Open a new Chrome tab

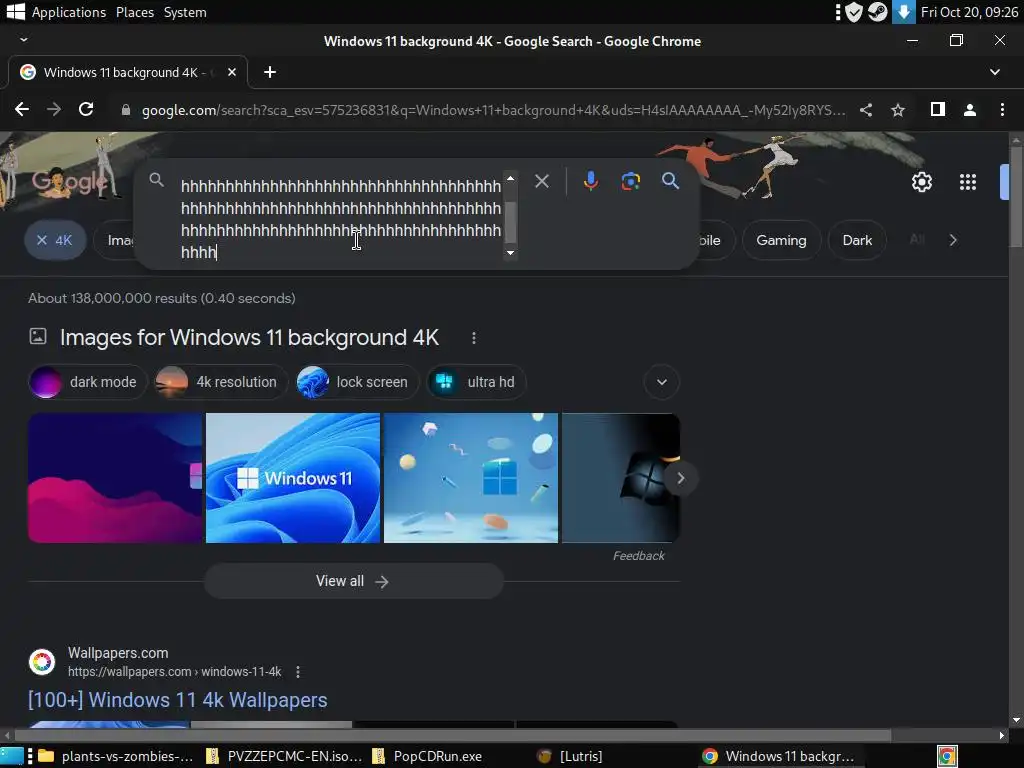270,72
